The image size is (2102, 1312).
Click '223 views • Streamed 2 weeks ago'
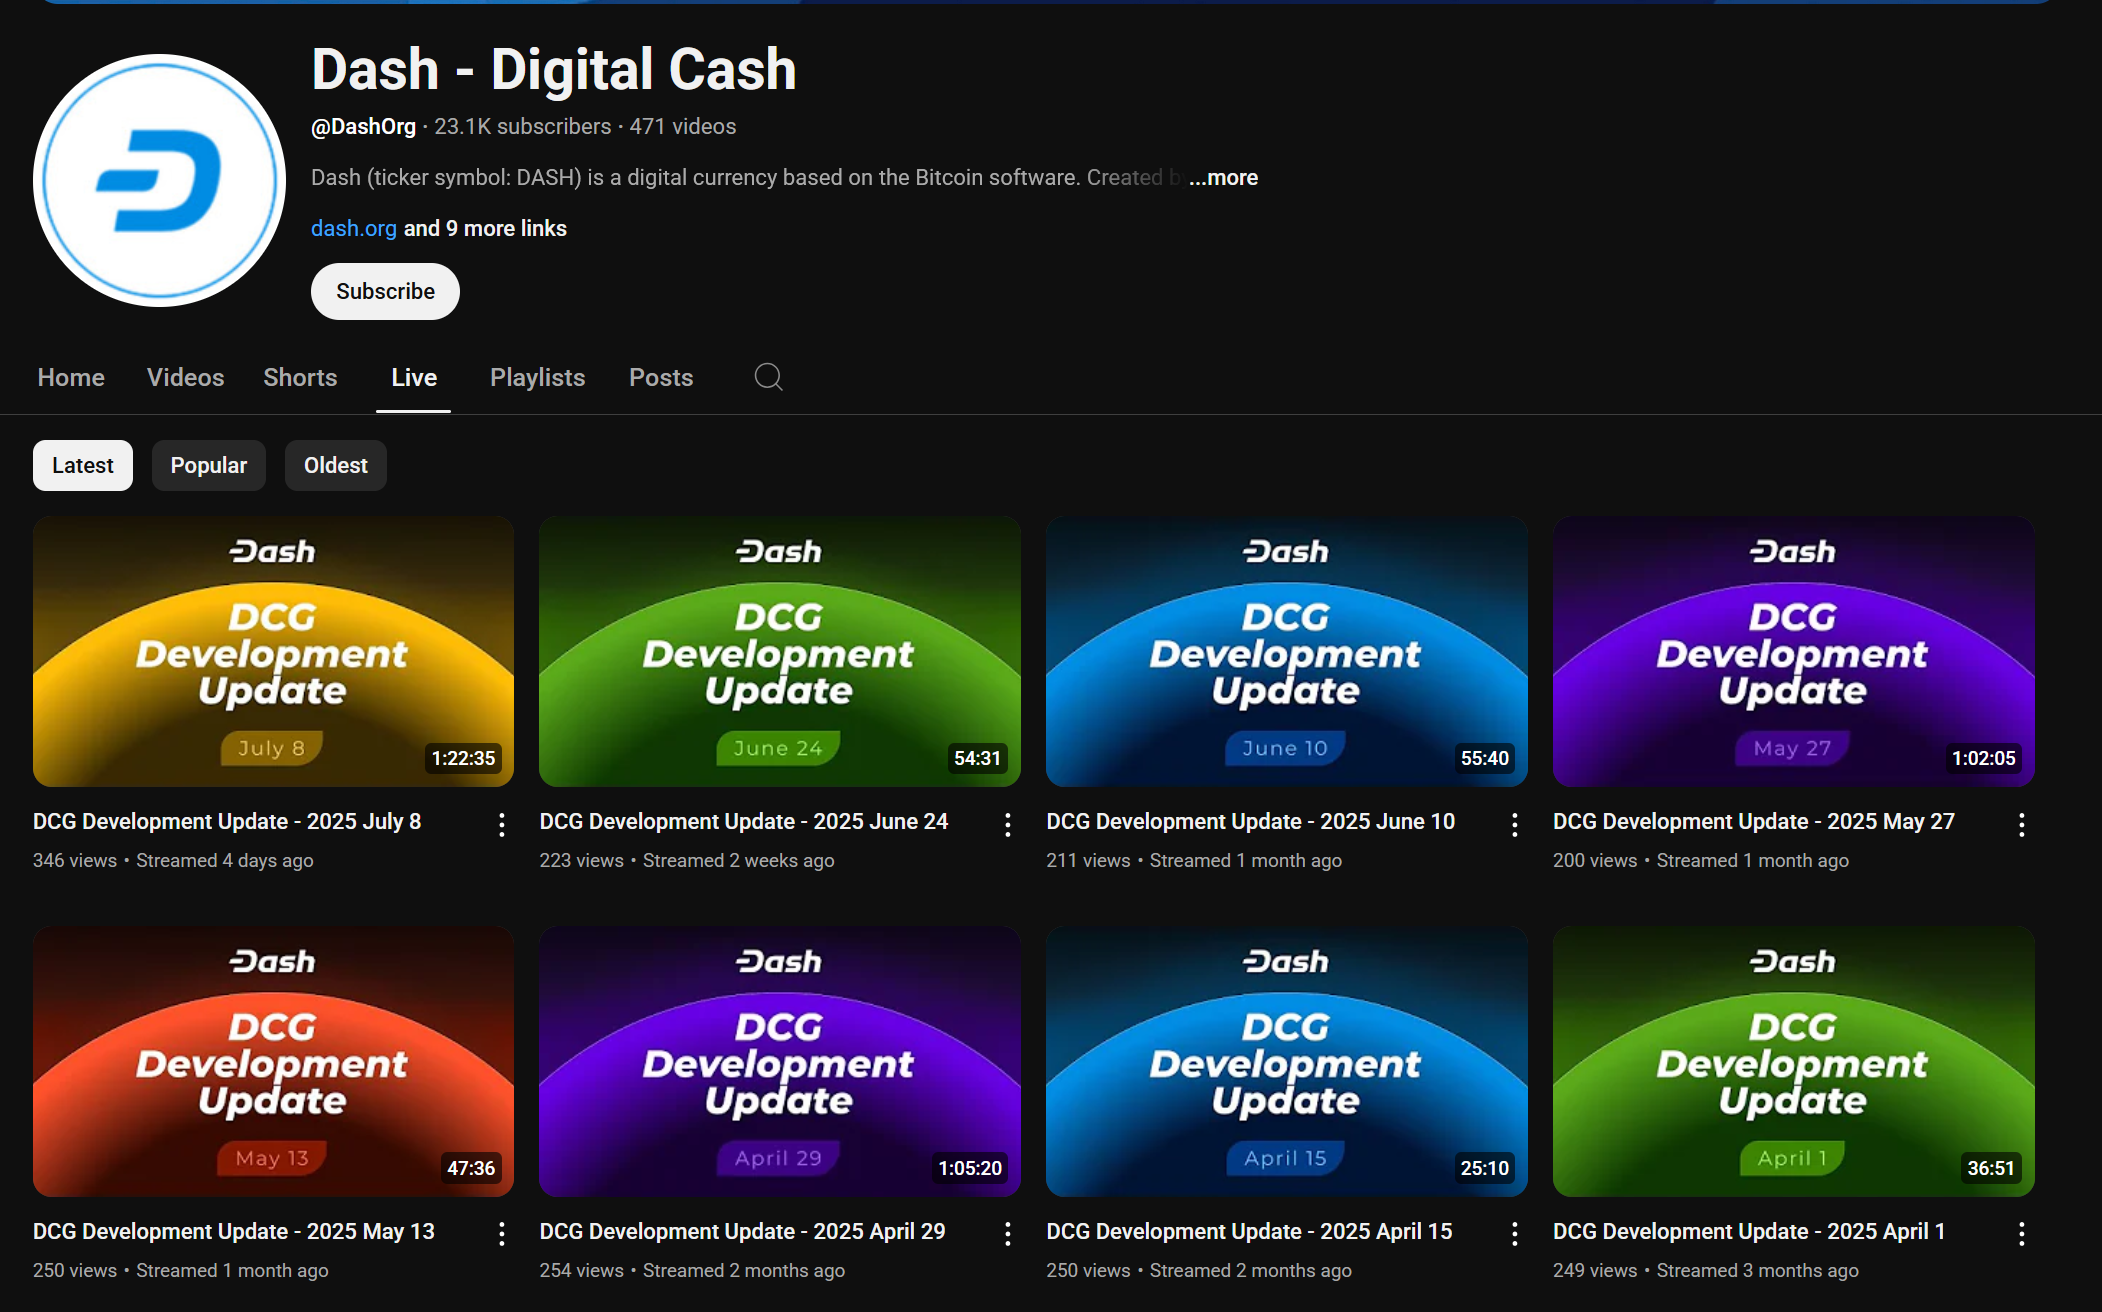[687, 860]
